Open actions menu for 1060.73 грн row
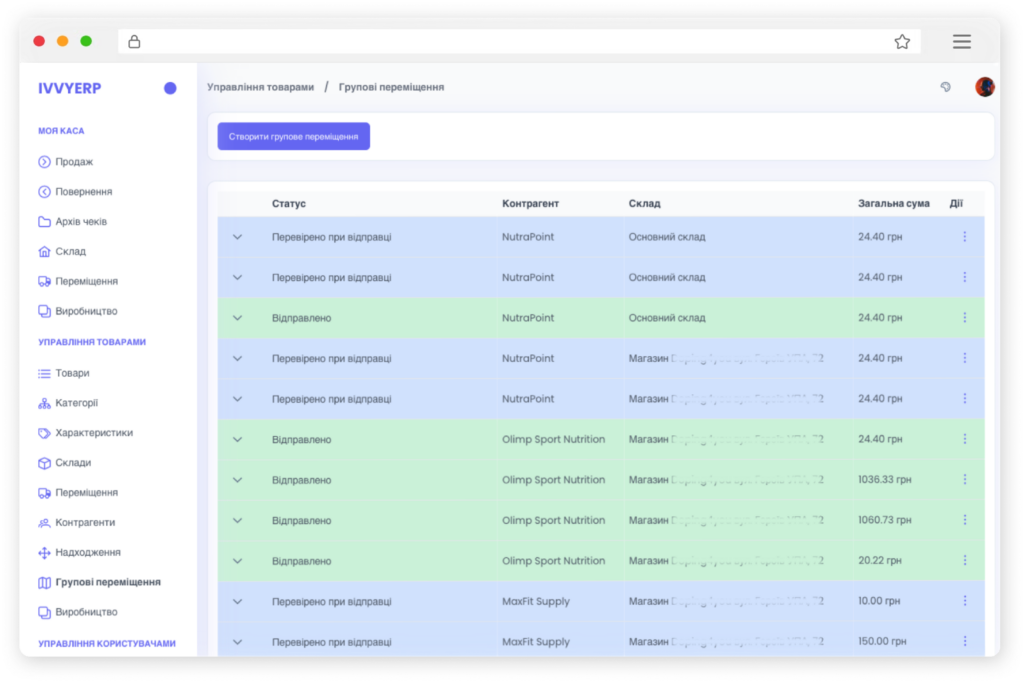 coord(964,520)
